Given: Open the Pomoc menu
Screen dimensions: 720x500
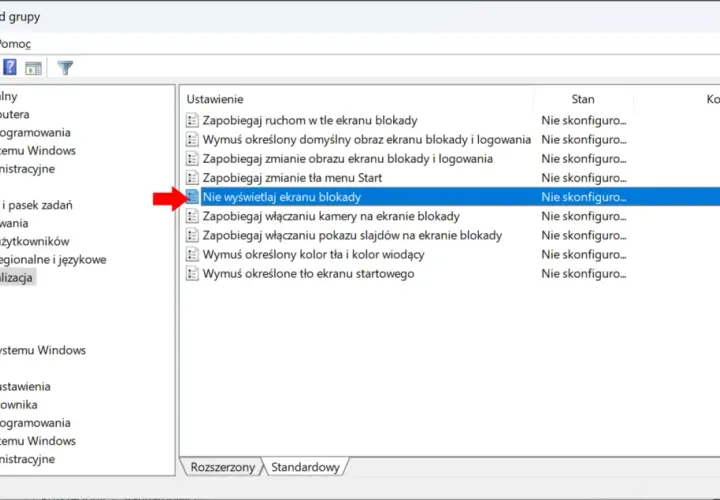Looking at the screenshot, I should pyautogui.click(x=15, y=44).
